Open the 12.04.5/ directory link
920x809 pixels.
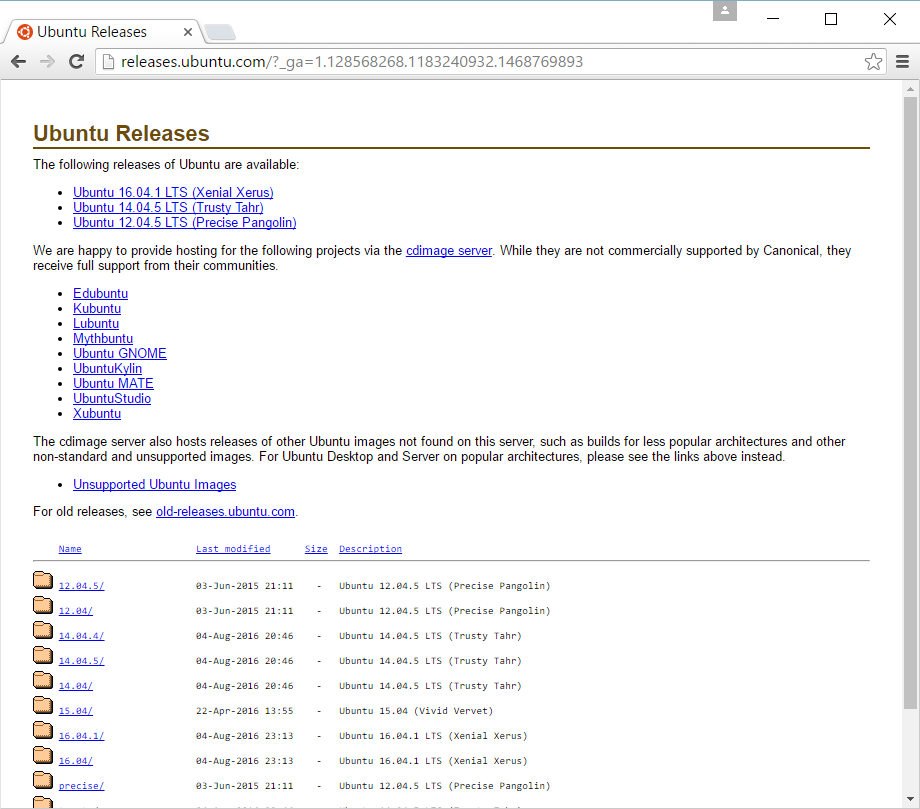(x=82, y=586)
